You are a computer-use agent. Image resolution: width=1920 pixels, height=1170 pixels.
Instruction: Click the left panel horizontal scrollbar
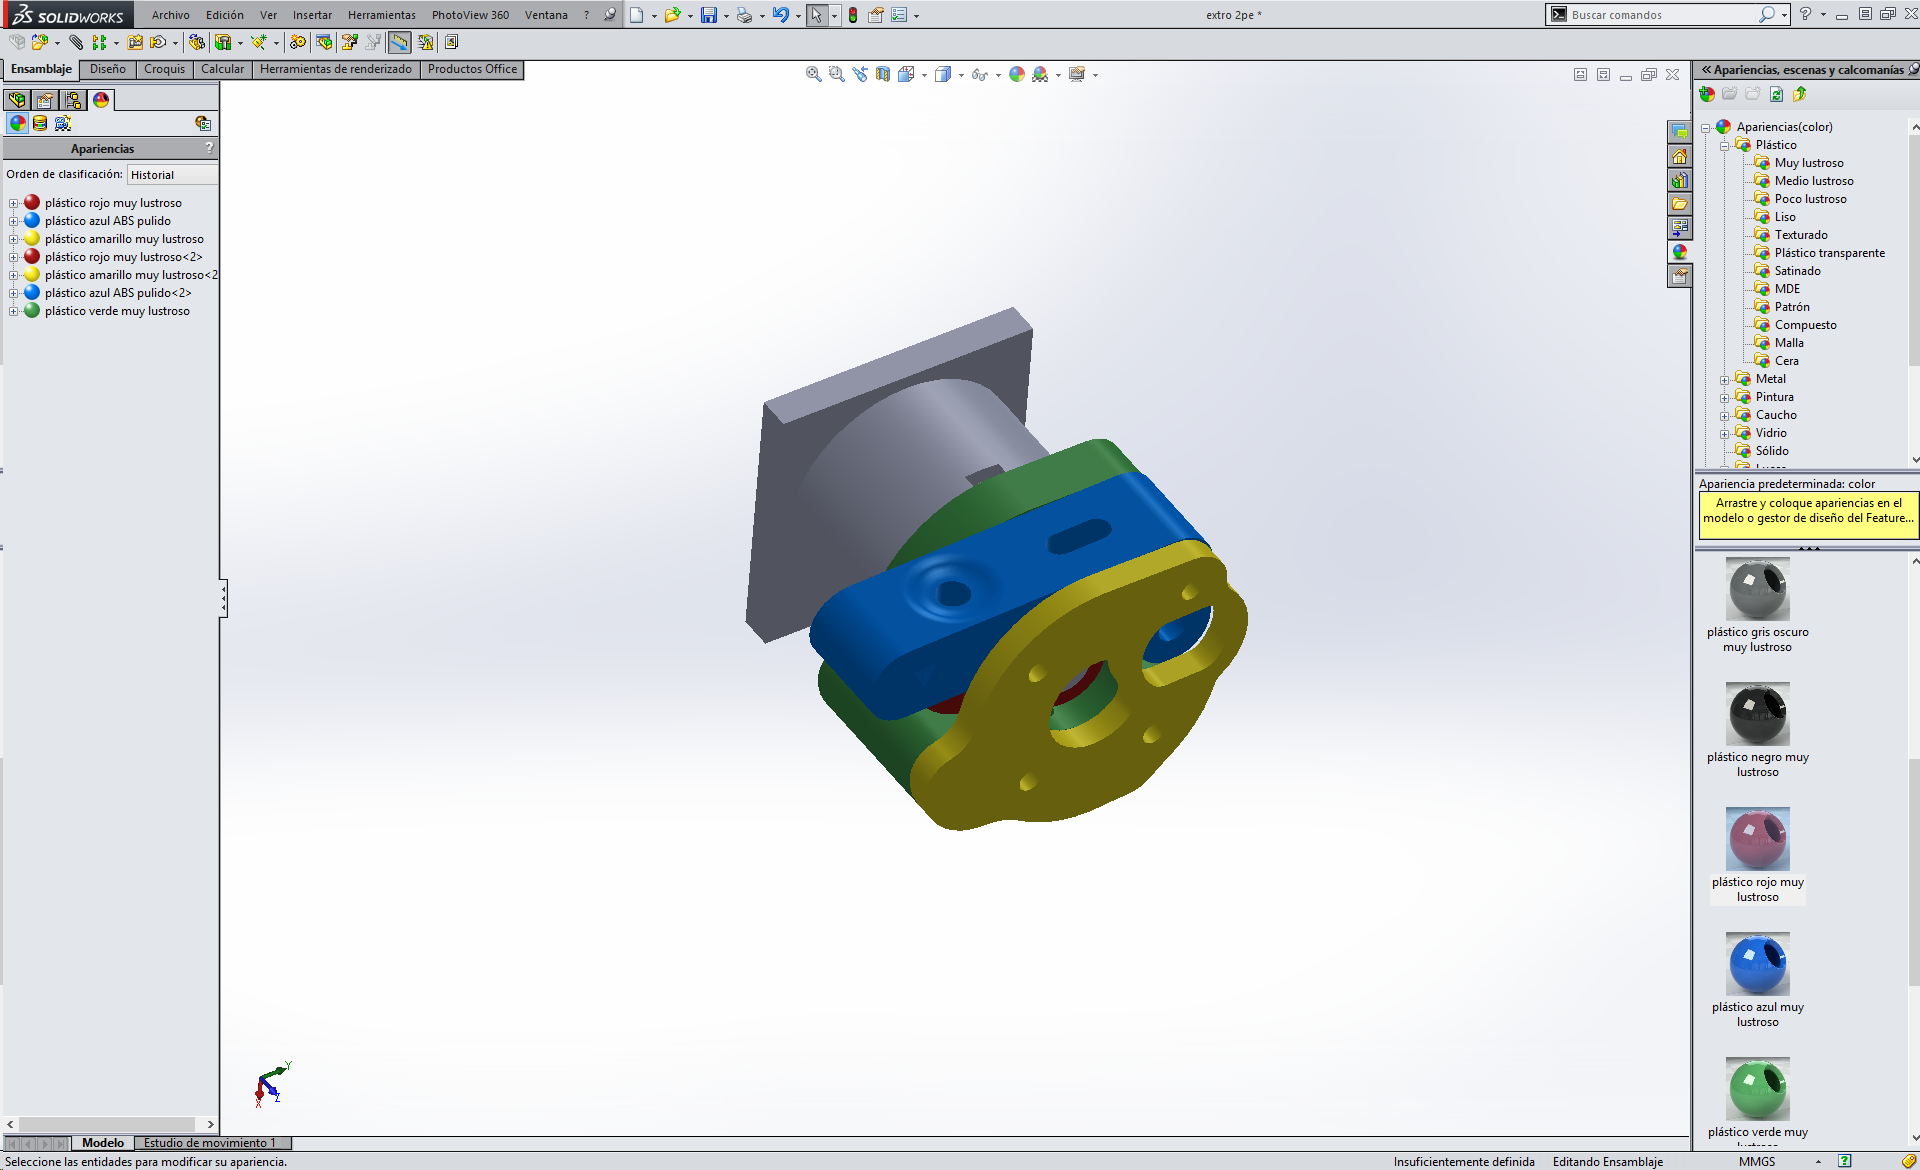point(110,1124)
